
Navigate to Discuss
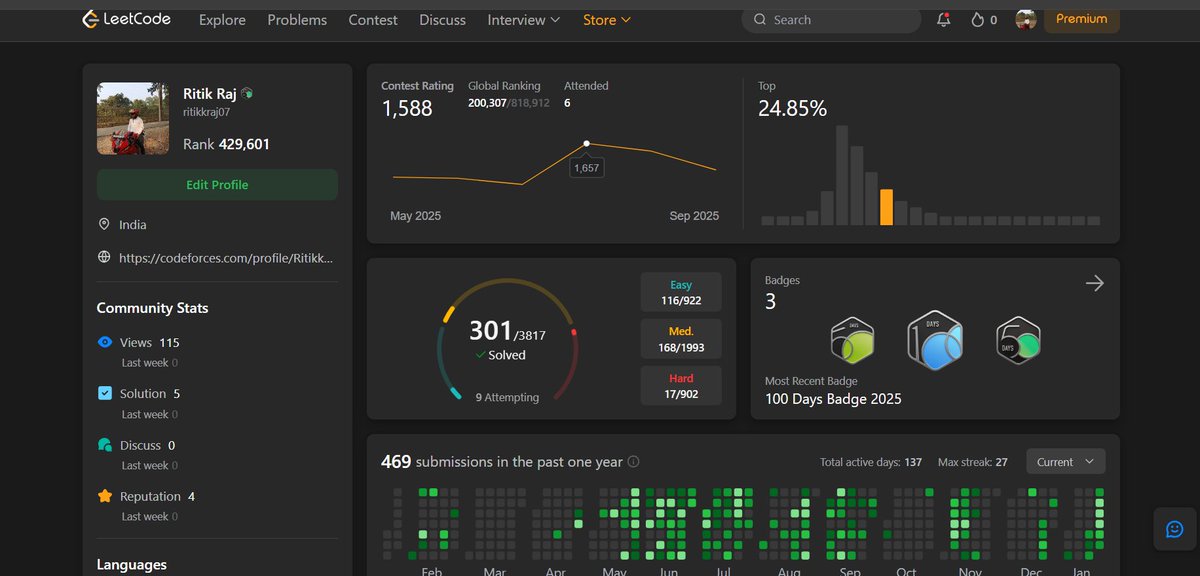click(442, 20)
